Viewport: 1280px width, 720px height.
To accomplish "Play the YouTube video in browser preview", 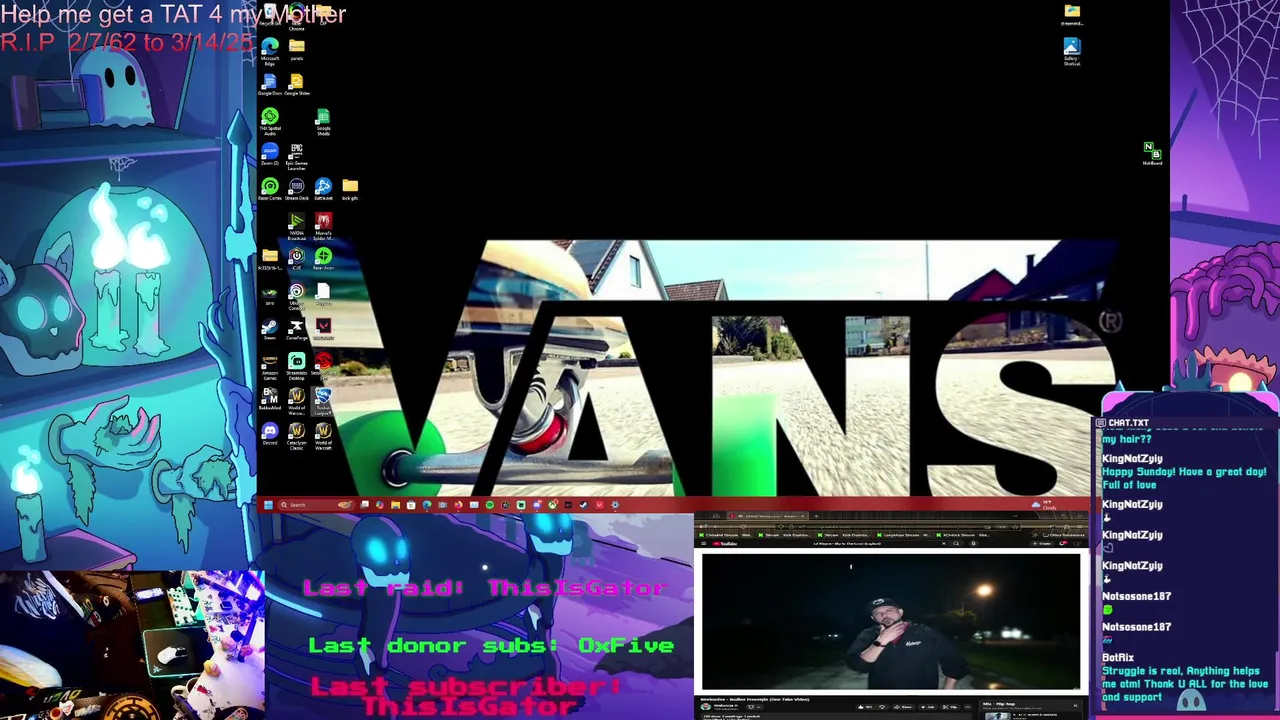I will click(890, 622).
